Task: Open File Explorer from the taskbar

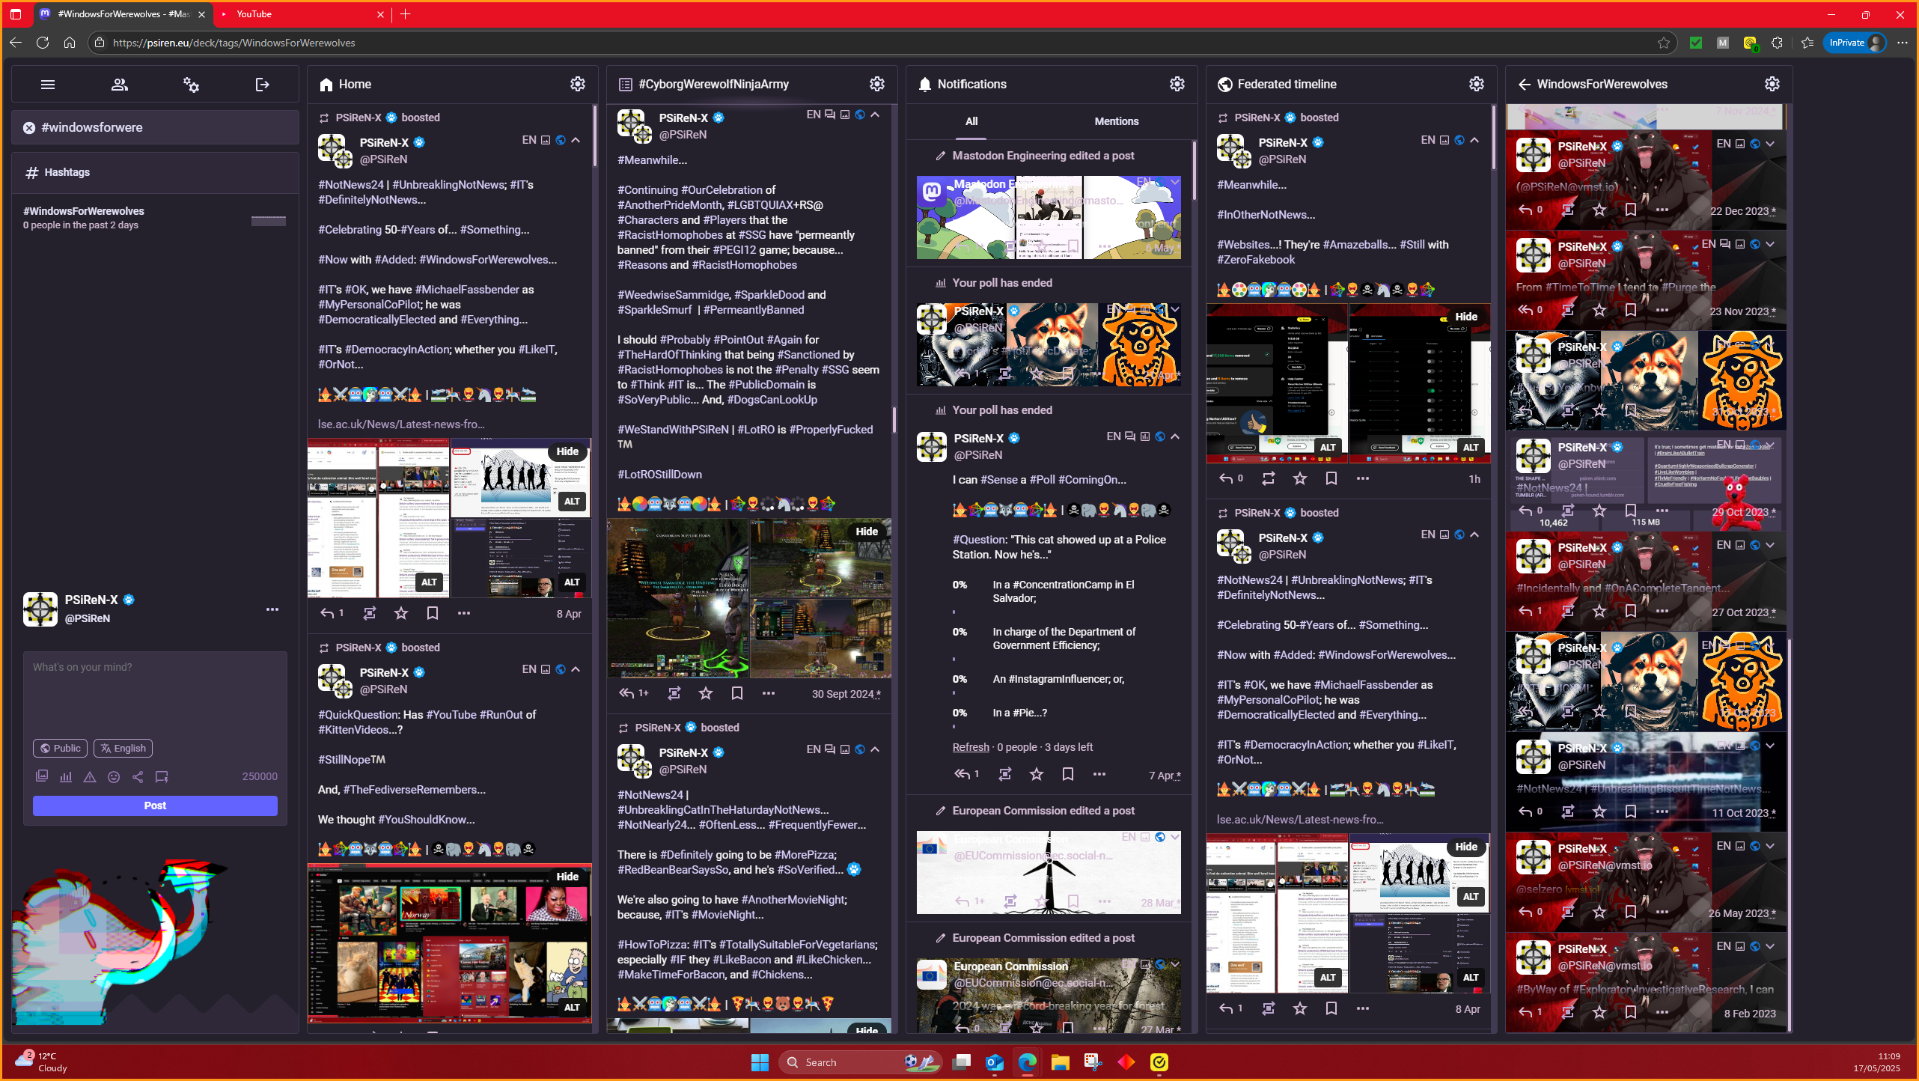Action: [x=1060, y=1062]
